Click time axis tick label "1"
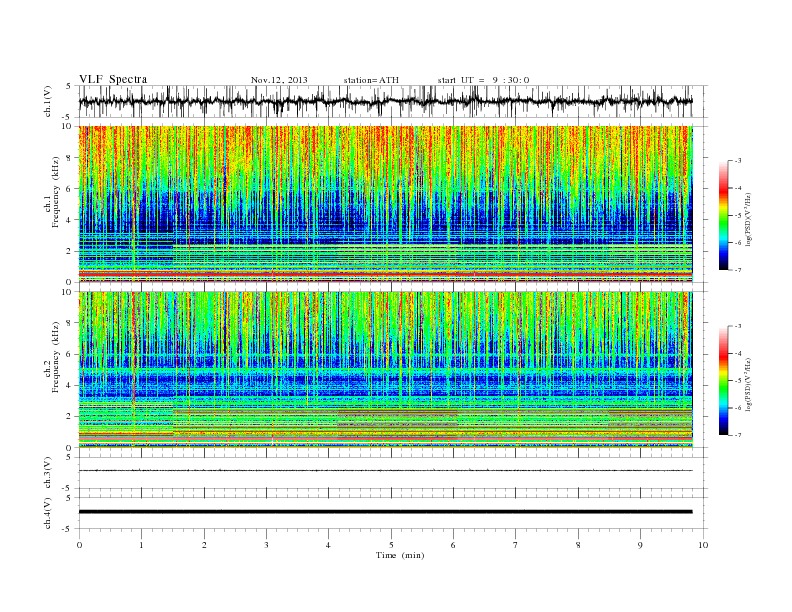 [142, 545]
